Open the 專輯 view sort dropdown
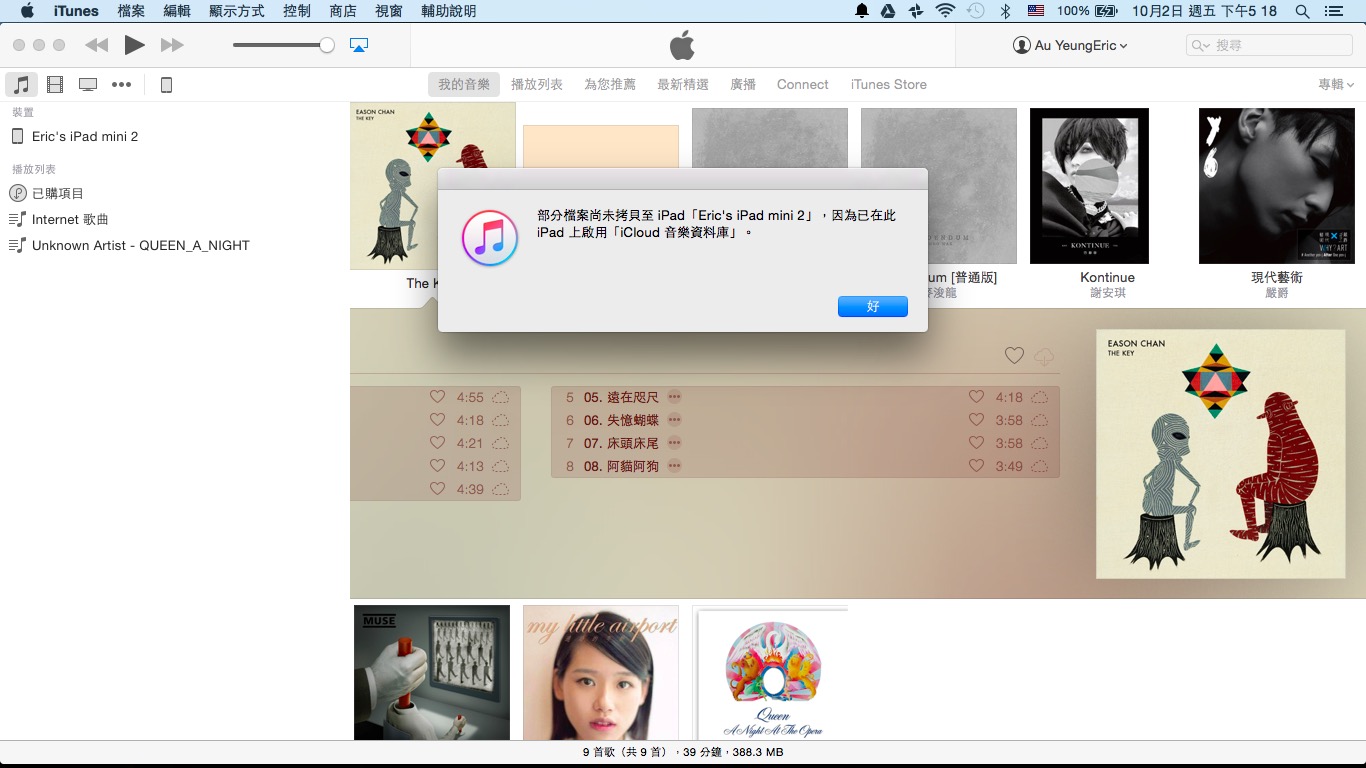Screen dimensions: 1366x768 (x=1336, y=85)
